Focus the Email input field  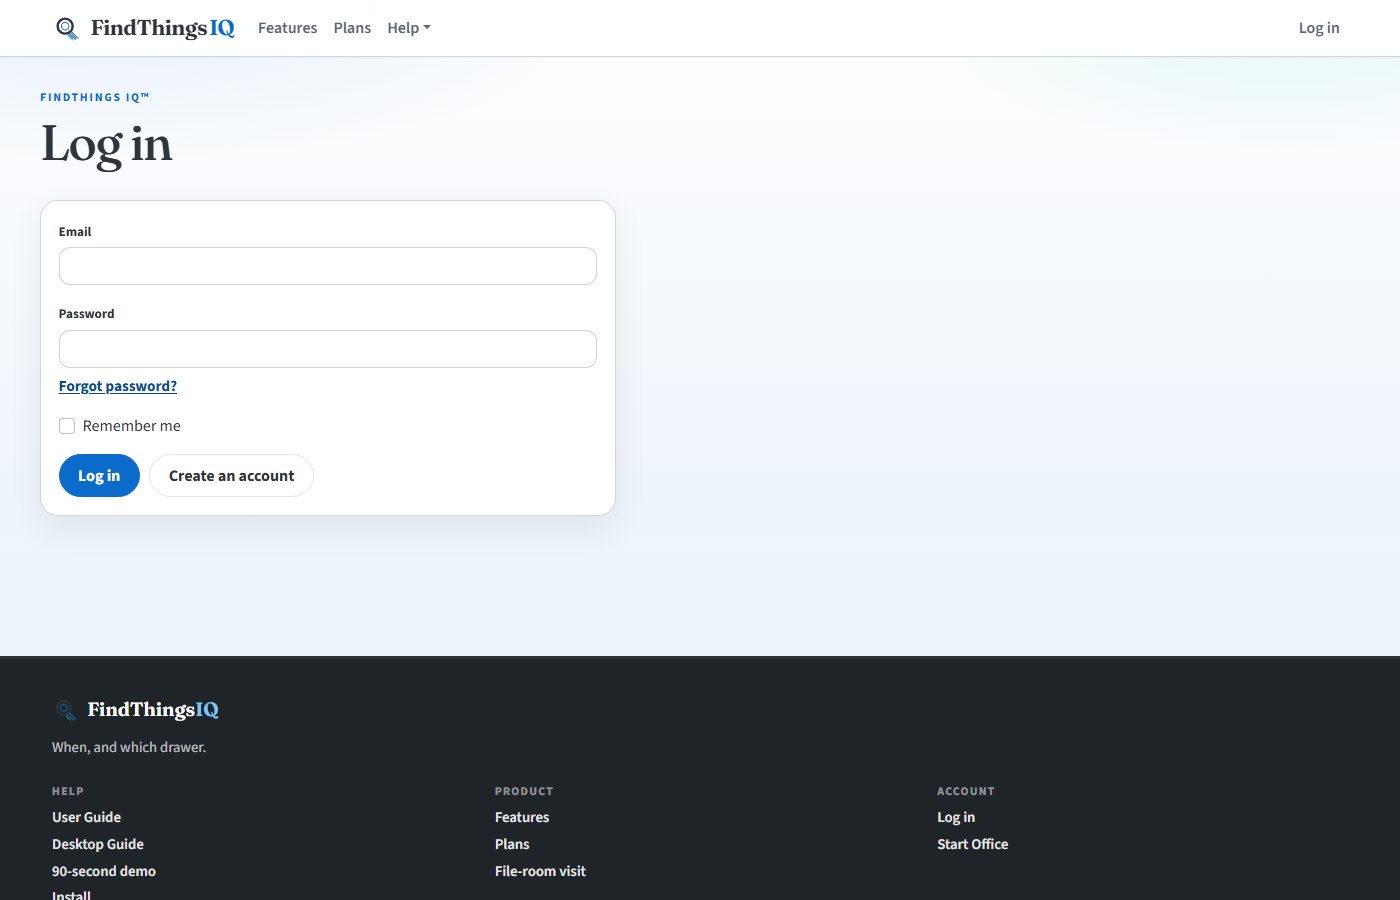(x=328, y=266)
